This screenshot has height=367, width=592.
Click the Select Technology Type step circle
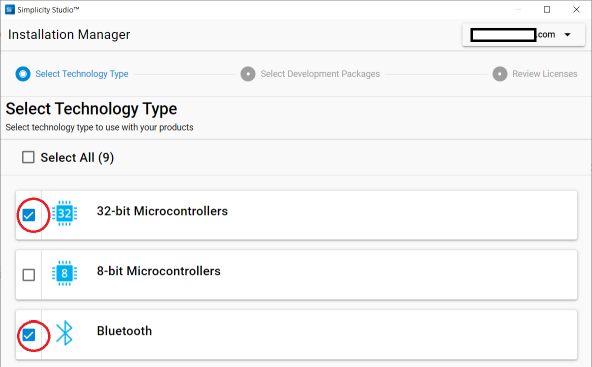coord(23,74)
